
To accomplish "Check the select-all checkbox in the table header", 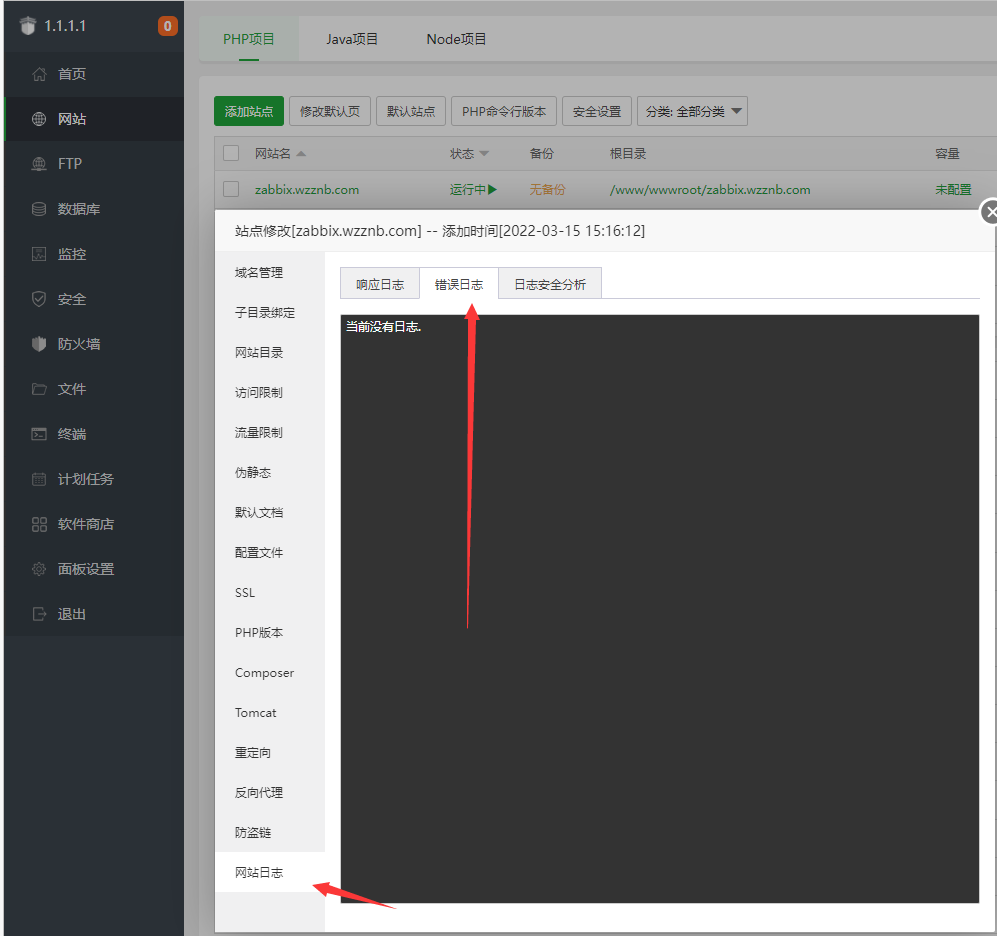I will (x=231, y=153).
